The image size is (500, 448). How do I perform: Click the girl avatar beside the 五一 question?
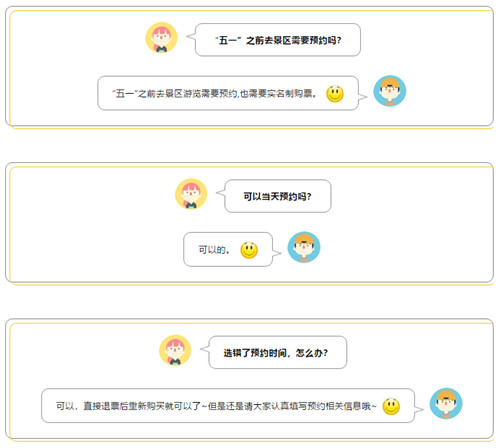[x=161, y=38]
